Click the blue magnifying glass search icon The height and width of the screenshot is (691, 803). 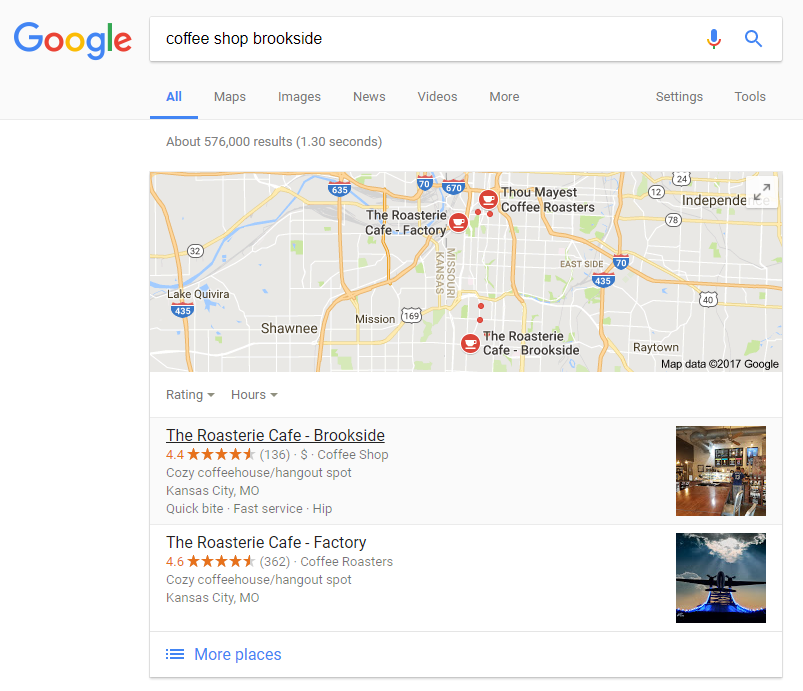pos(753,39)
